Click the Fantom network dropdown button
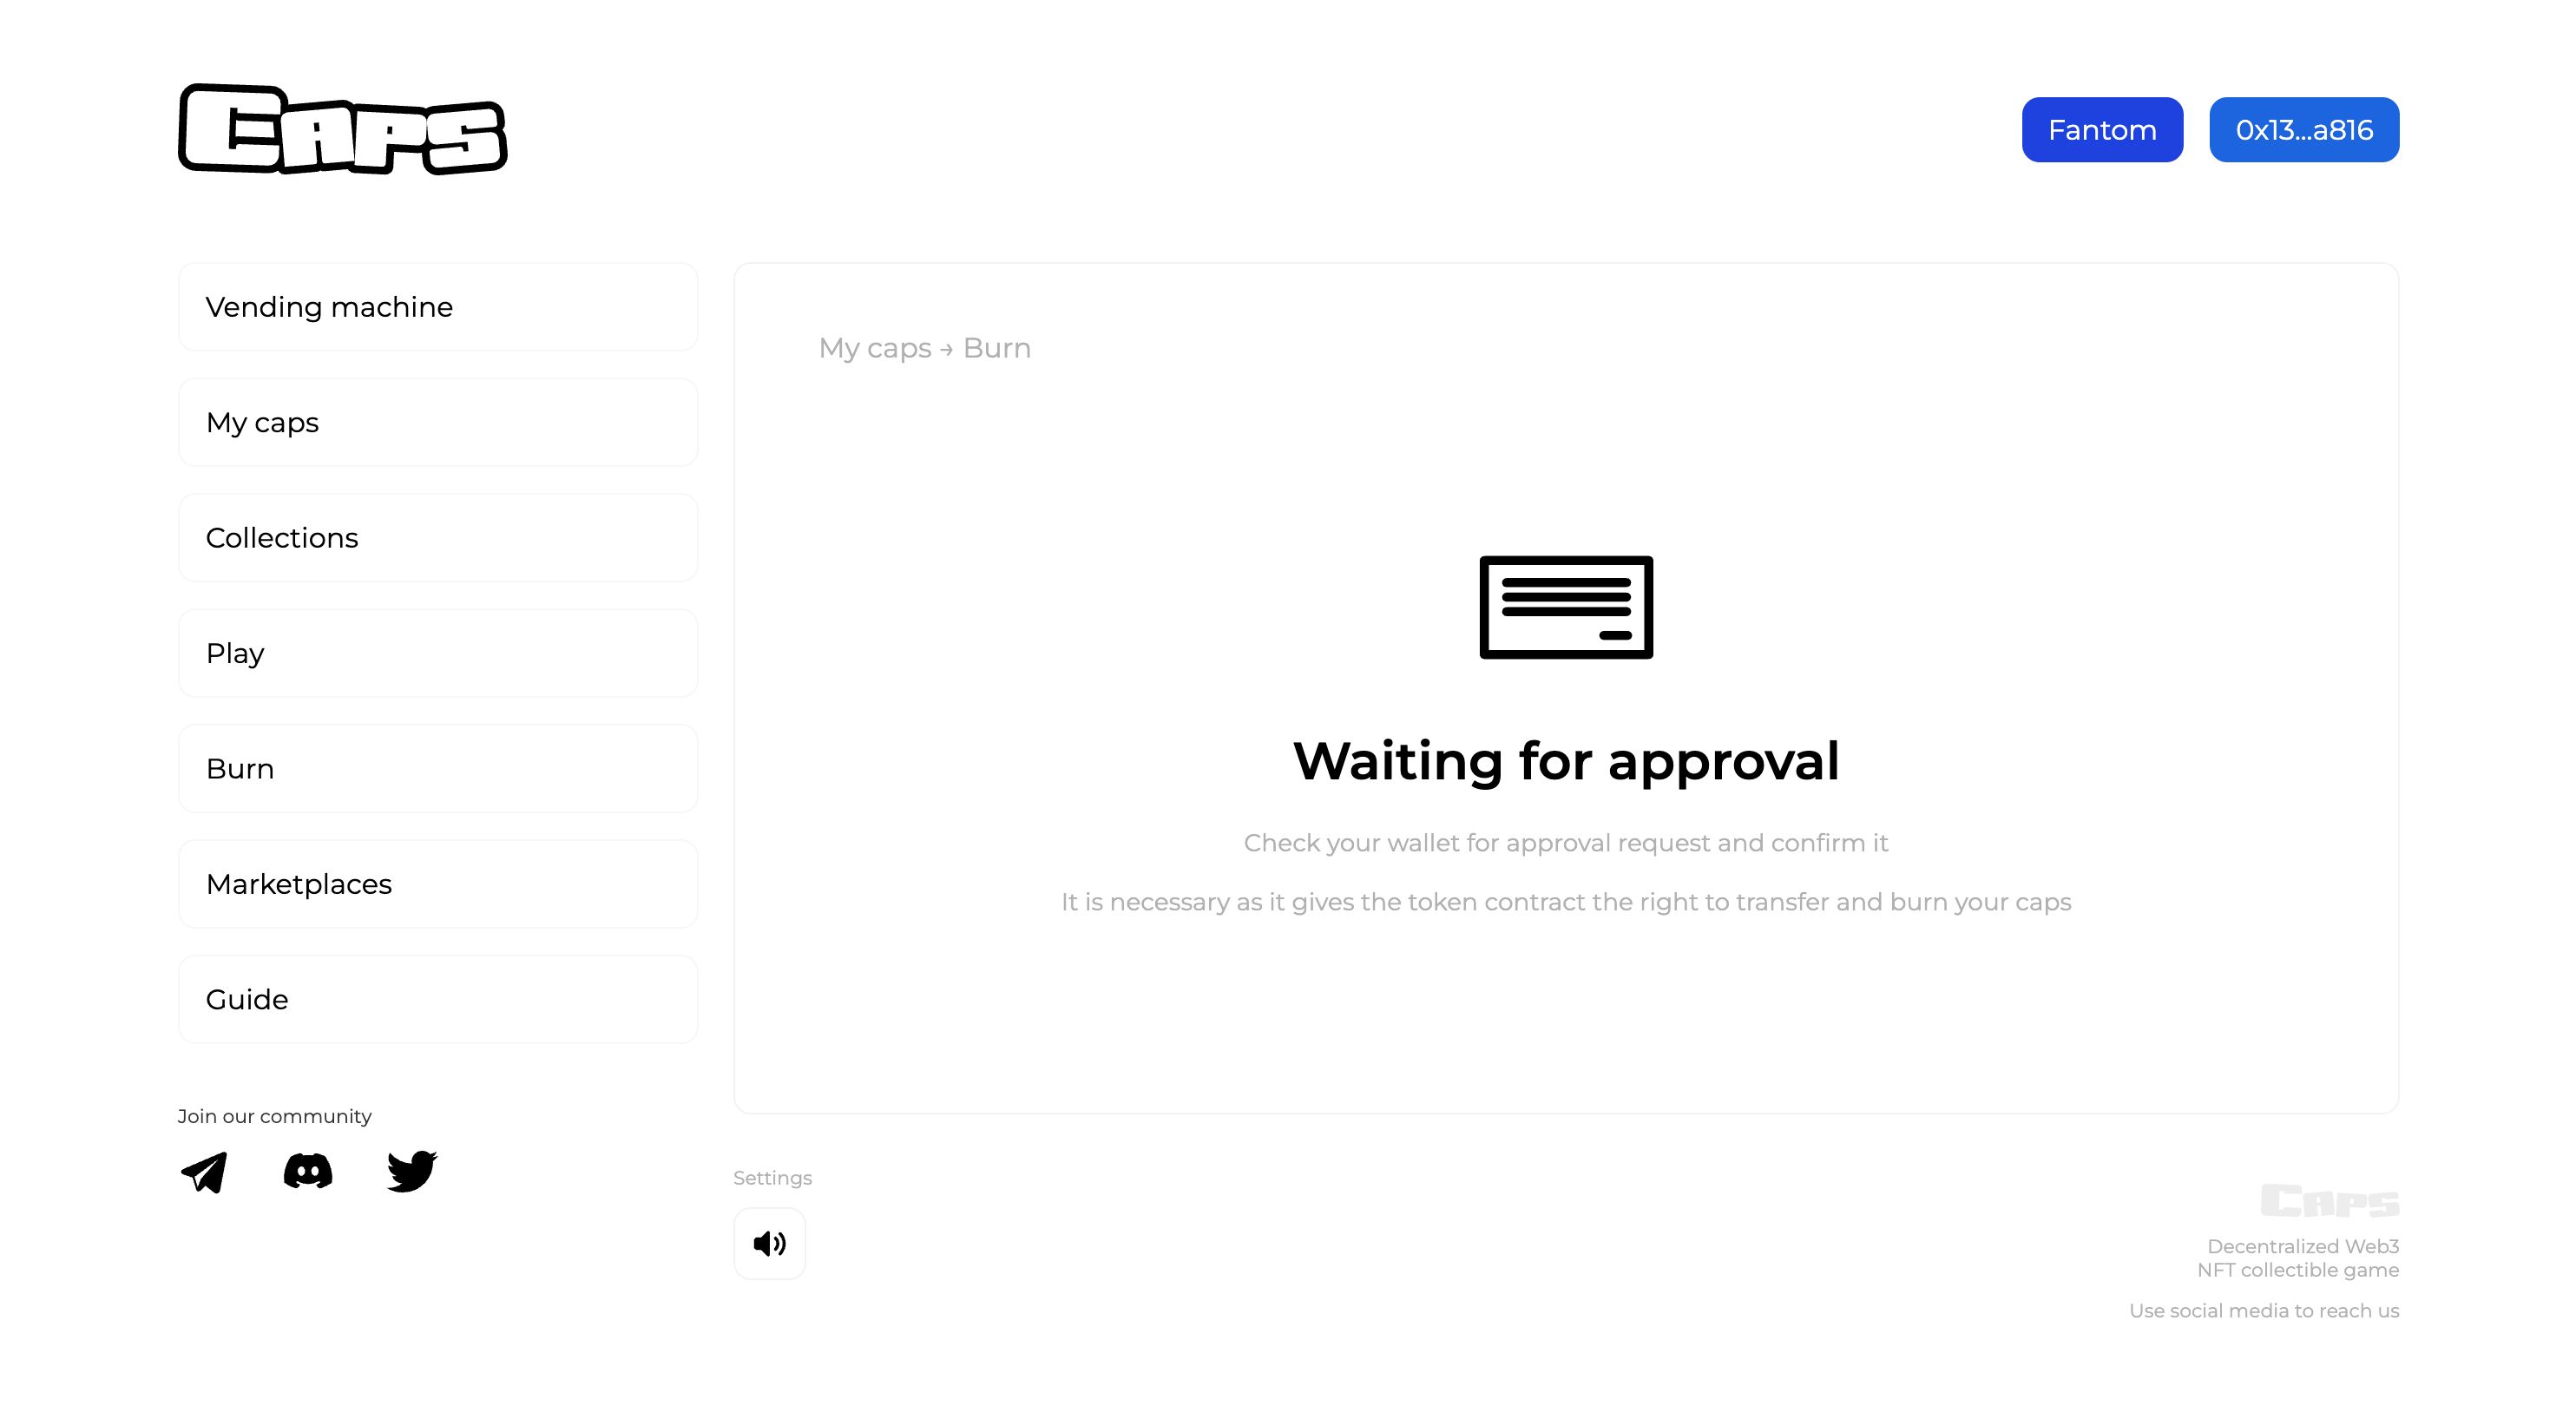Viewport: 2576px width, 1419px height. coord(2100,129)
